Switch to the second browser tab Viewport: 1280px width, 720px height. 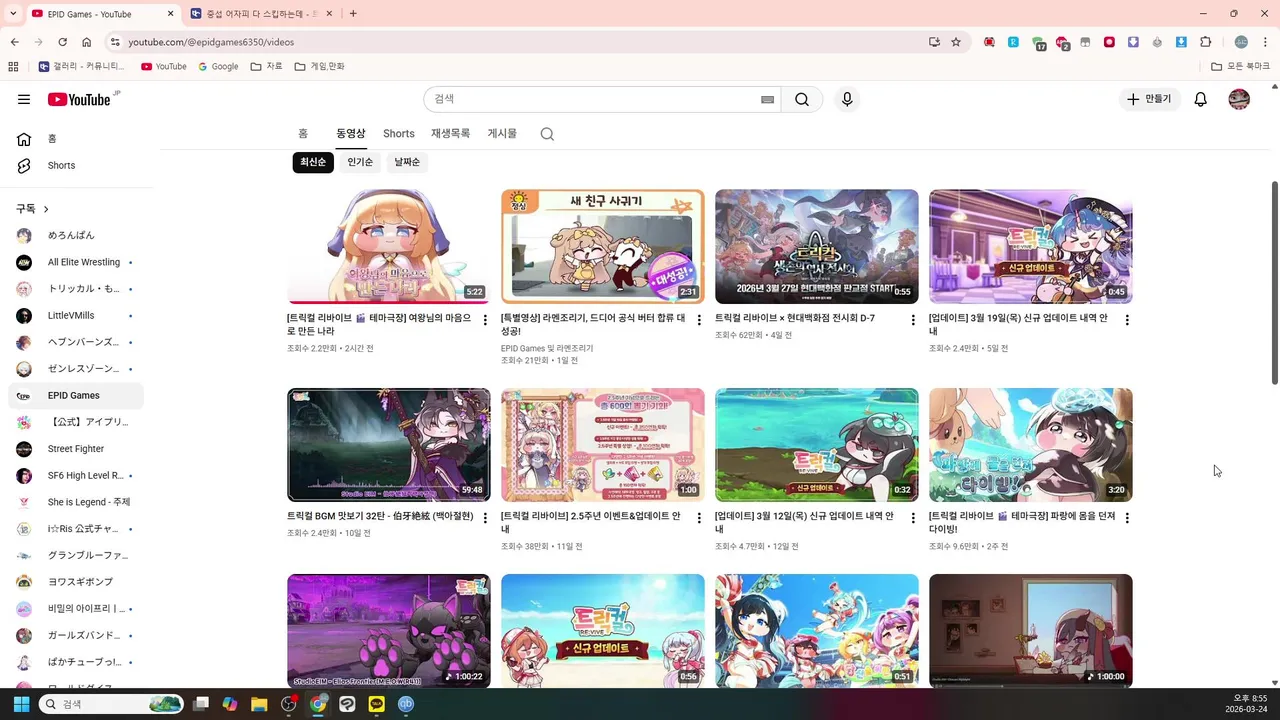262,13
